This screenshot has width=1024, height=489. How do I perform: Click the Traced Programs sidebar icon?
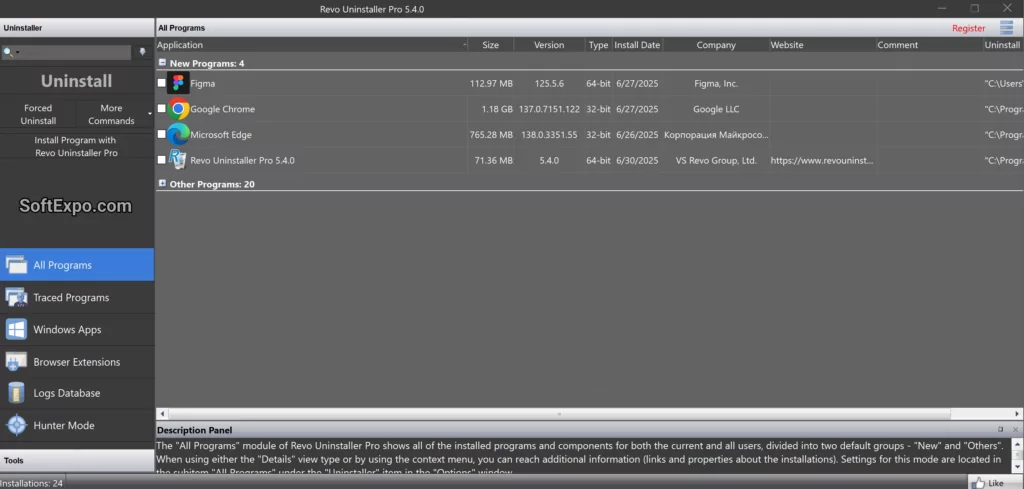click(x=16, y=298)
